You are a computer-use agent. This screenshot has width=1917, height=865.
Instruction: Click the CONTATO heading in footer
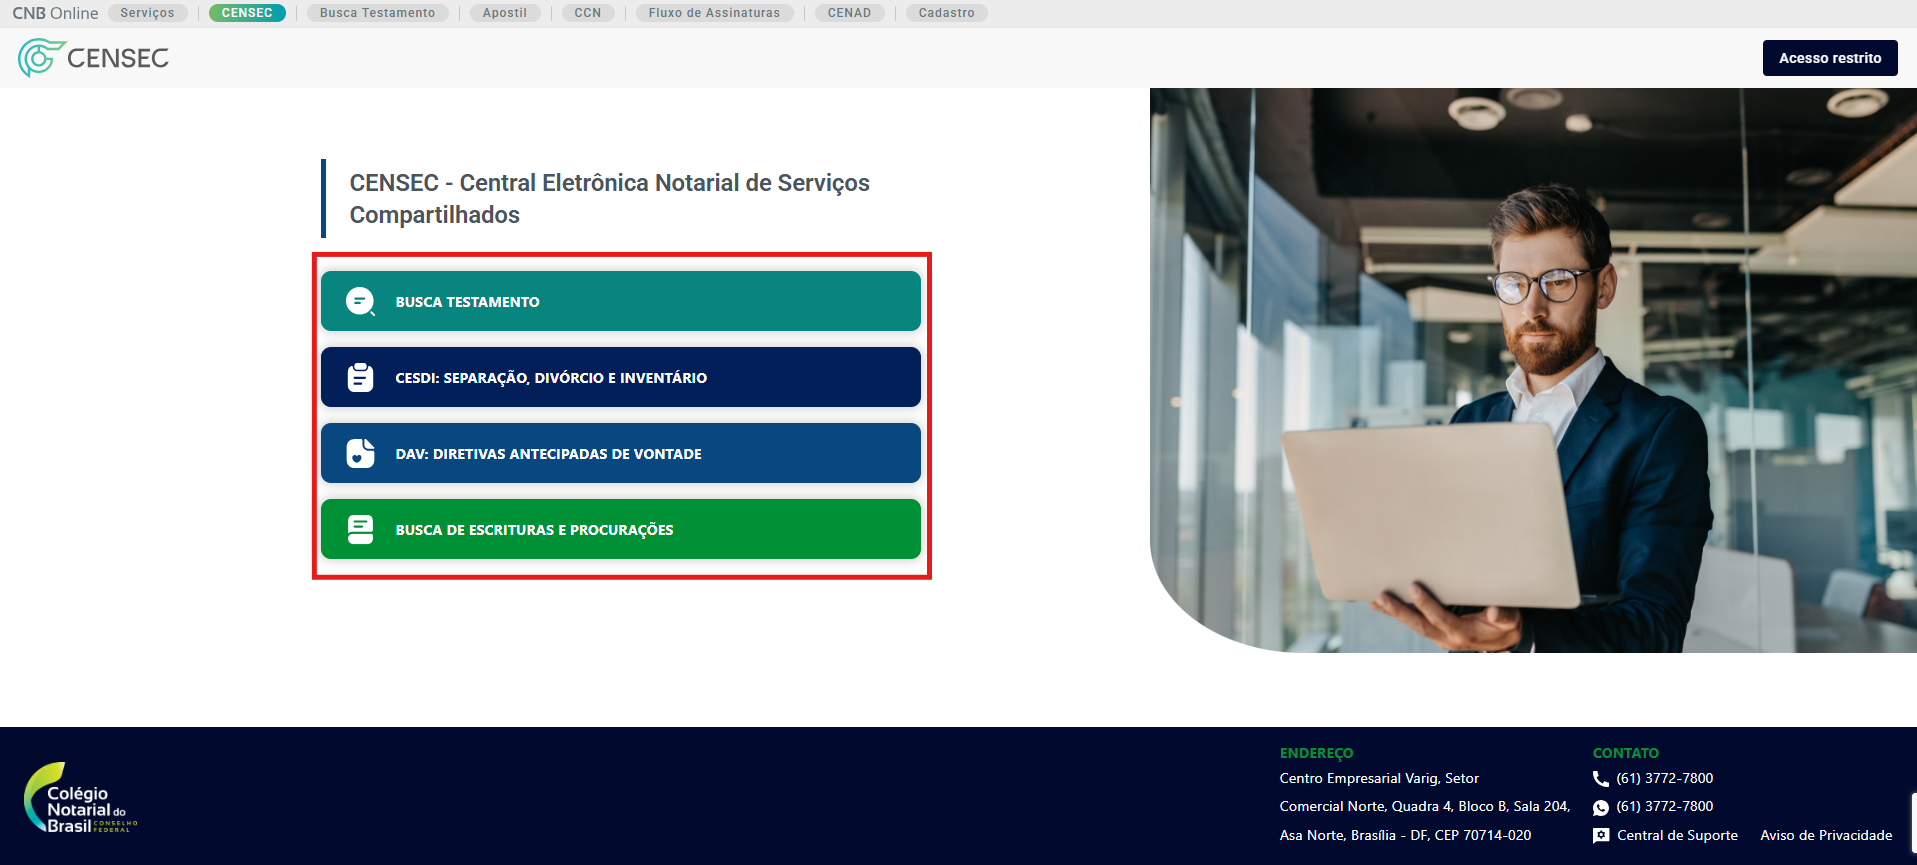tap(1625, 753)
